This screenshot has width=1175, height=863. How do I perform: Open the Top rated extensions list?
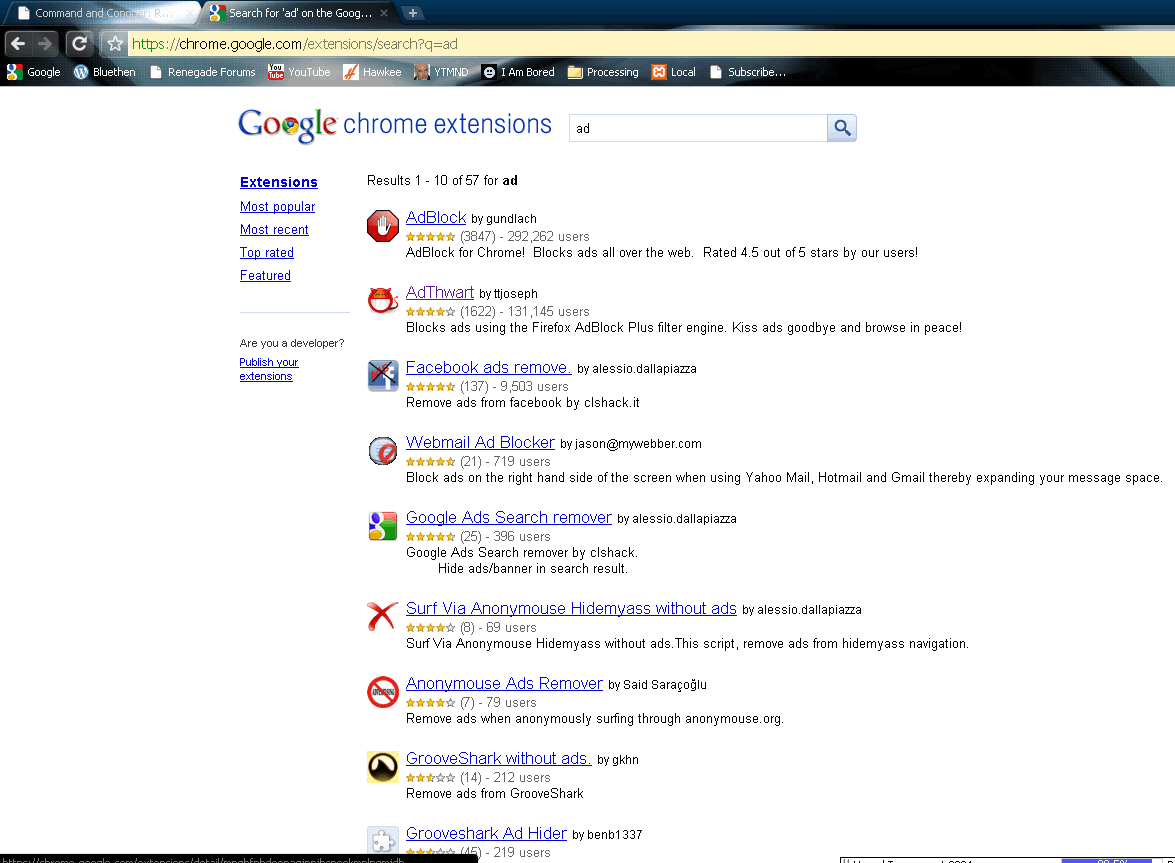[267, 253]
